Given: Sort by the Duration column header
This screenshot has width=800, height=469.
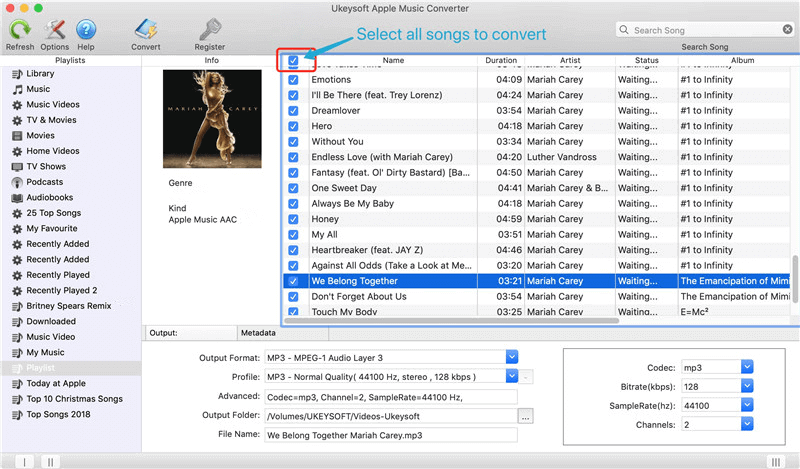Looking at the screenshot, I should click(x=501, y=60).
